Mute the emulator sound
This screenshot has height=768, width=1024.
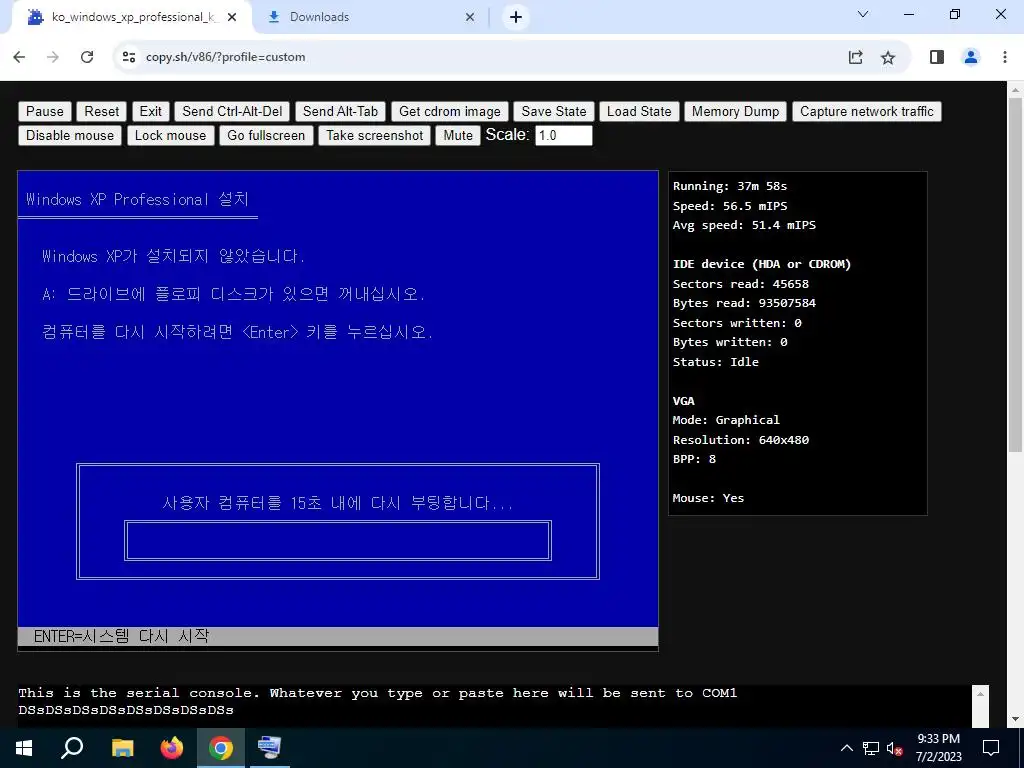point(458,136)
